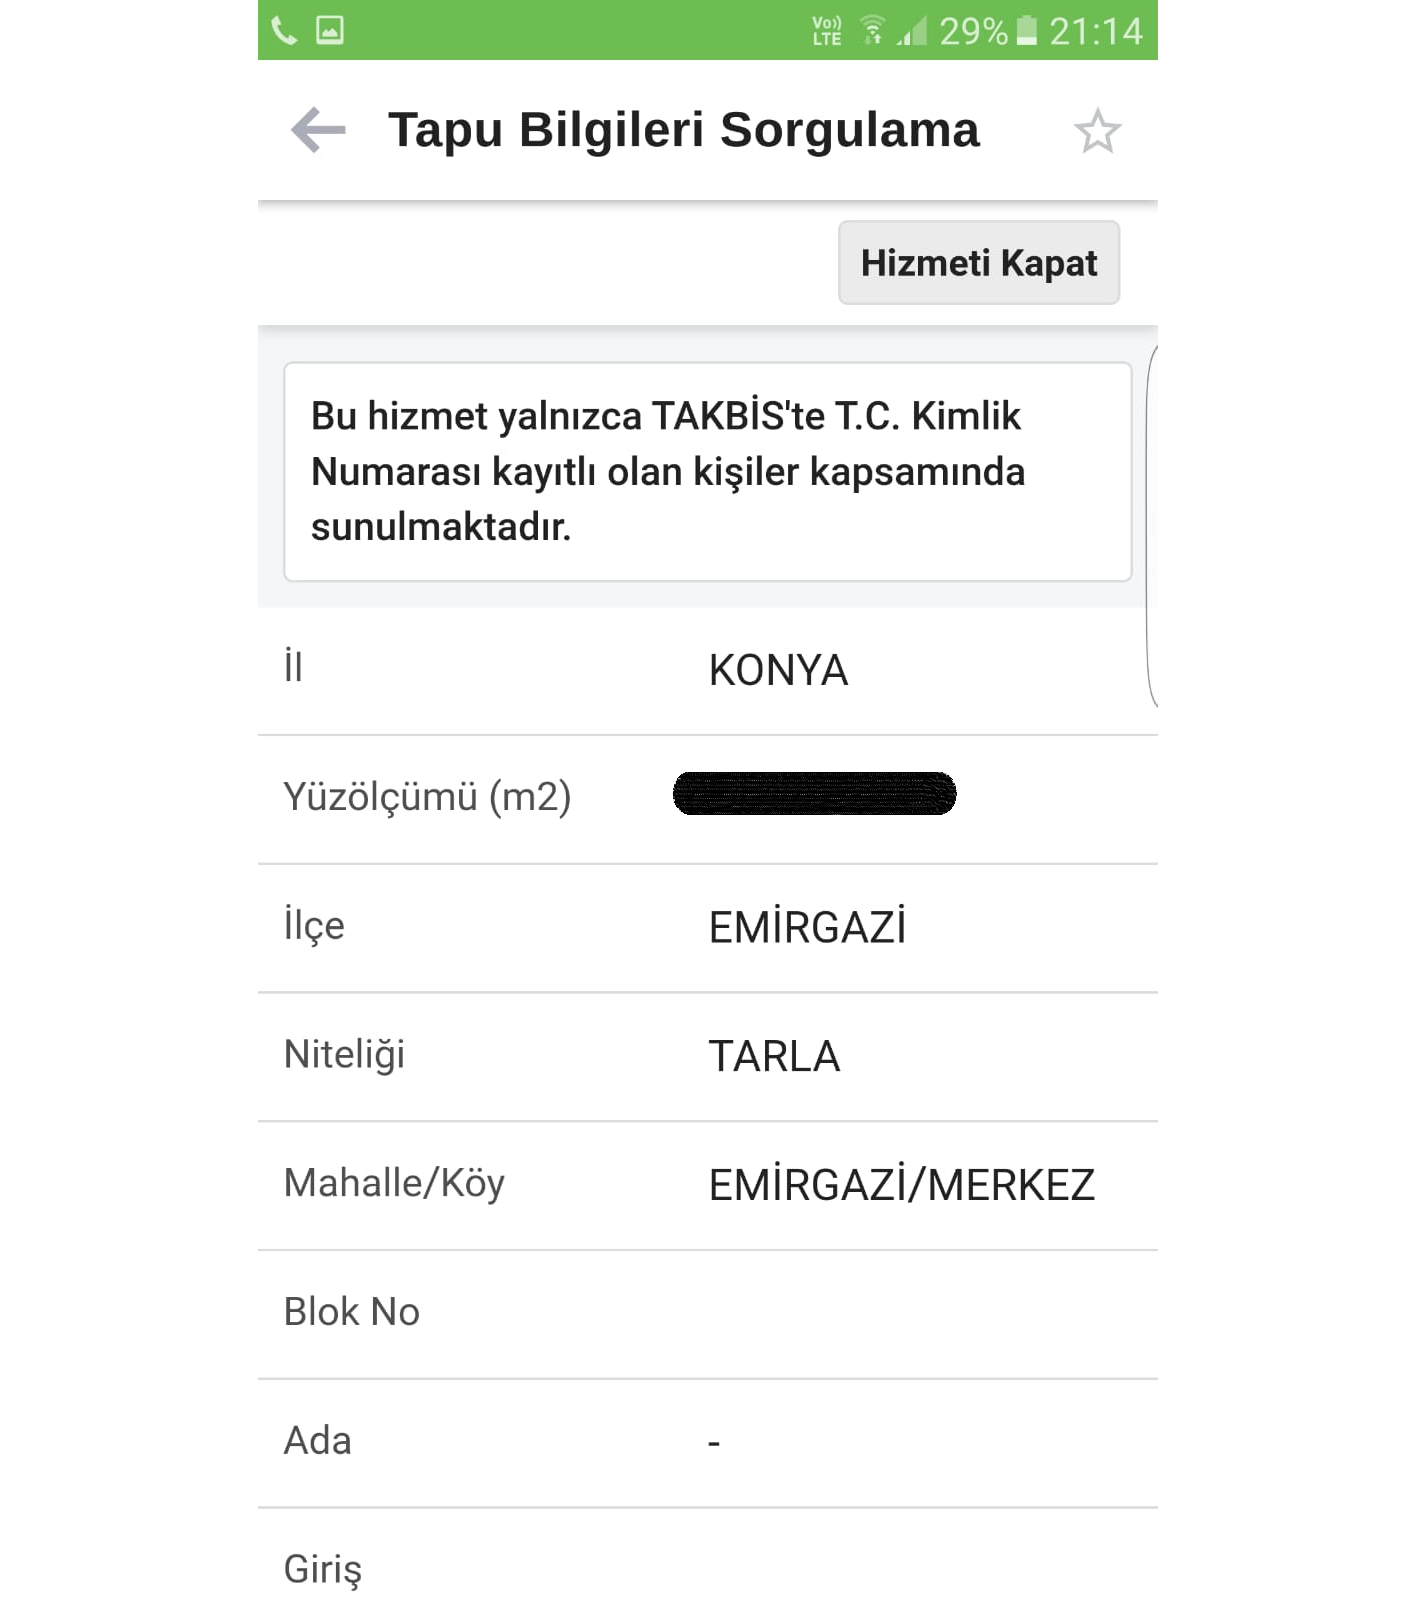Tap the Giriş row label
This screenshot has height=1600, width=1416.
point(323,1569)
